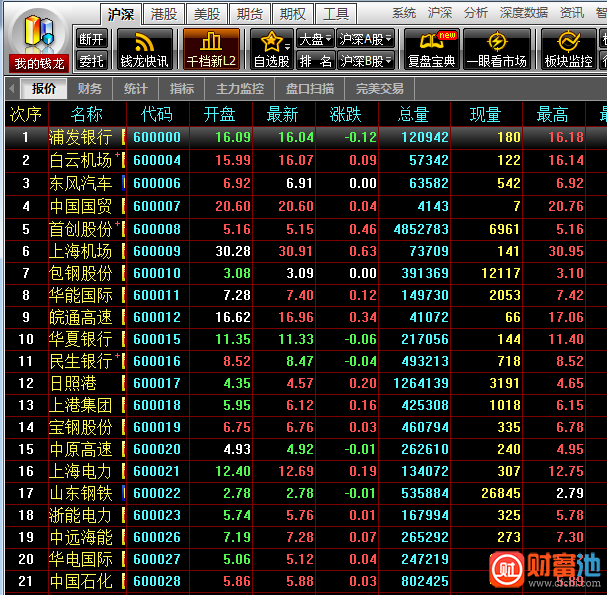Open the 系统 menu
The height and width of the screenshot is (595, 607).
(404, 13)
